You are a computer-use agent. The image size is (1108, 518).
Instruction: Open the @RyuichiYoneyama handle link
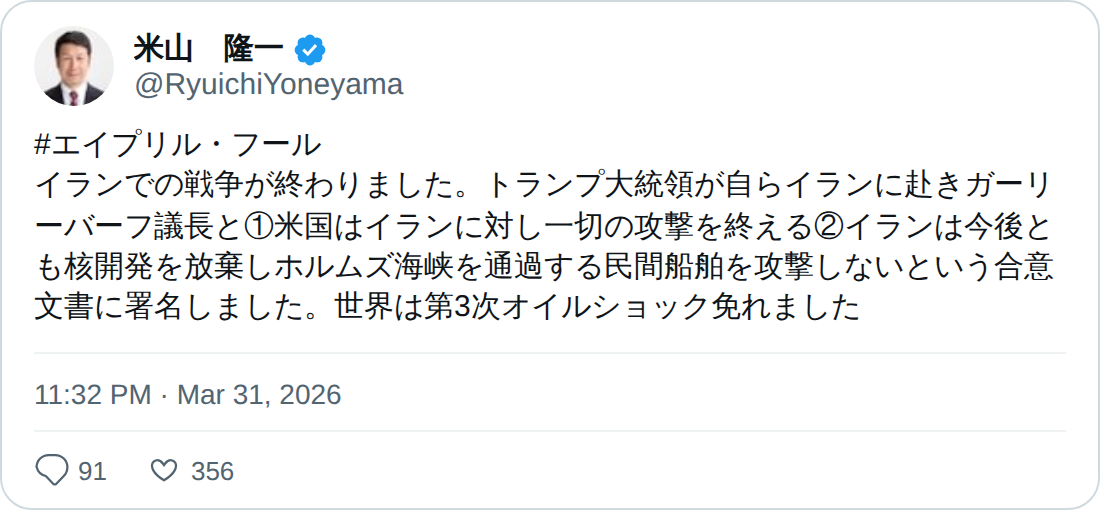pyautogui.click(x=268, y=85)
